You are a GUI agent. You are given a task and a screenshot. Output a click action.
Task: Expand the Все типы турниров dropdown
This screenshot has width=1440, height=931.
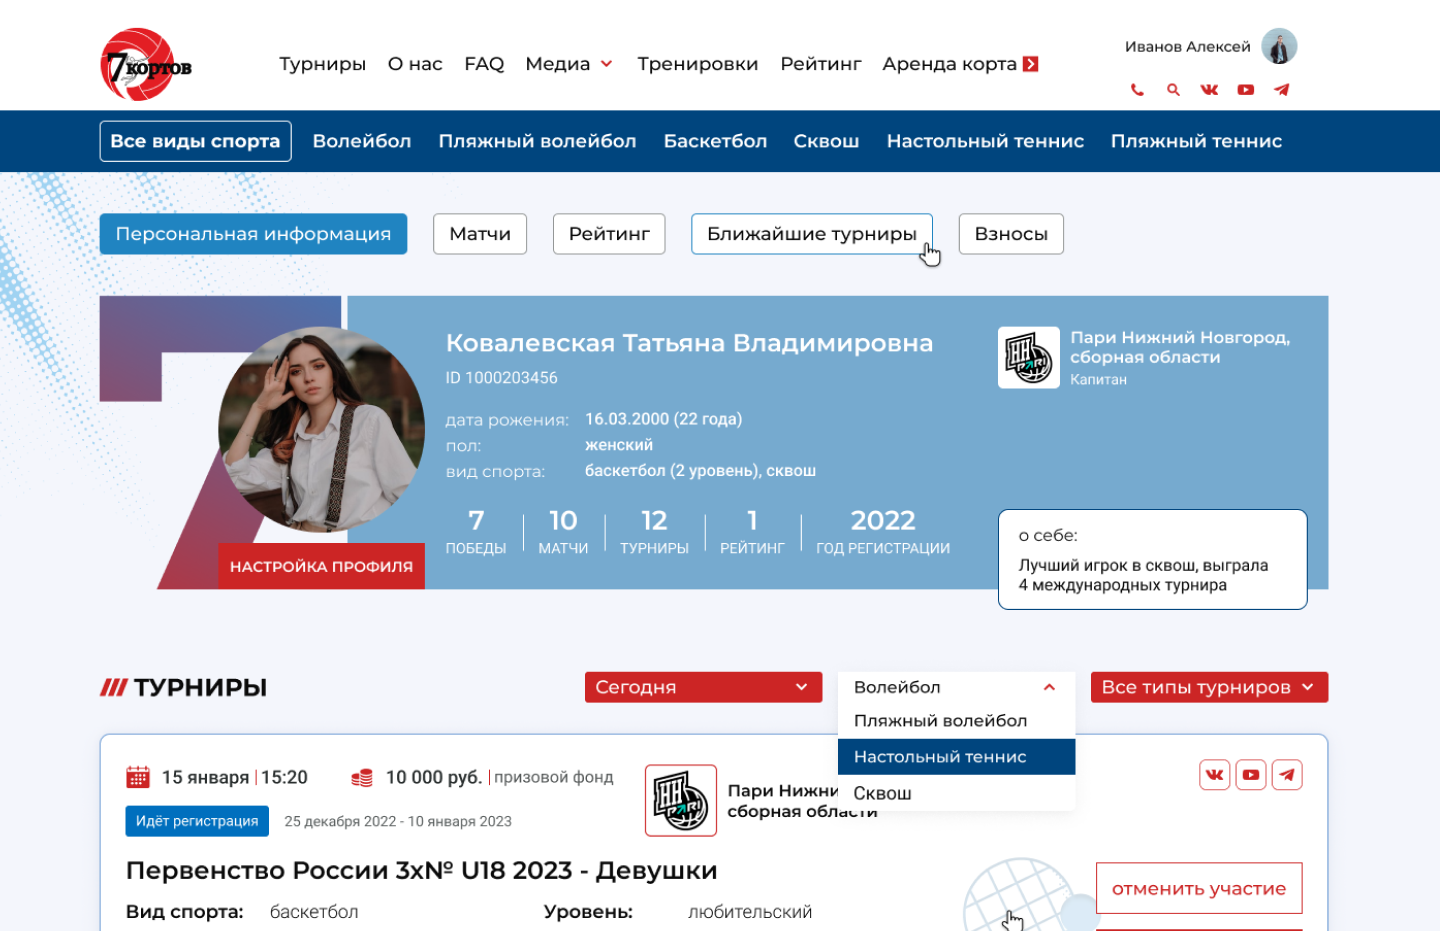[x=1208, y=687]
